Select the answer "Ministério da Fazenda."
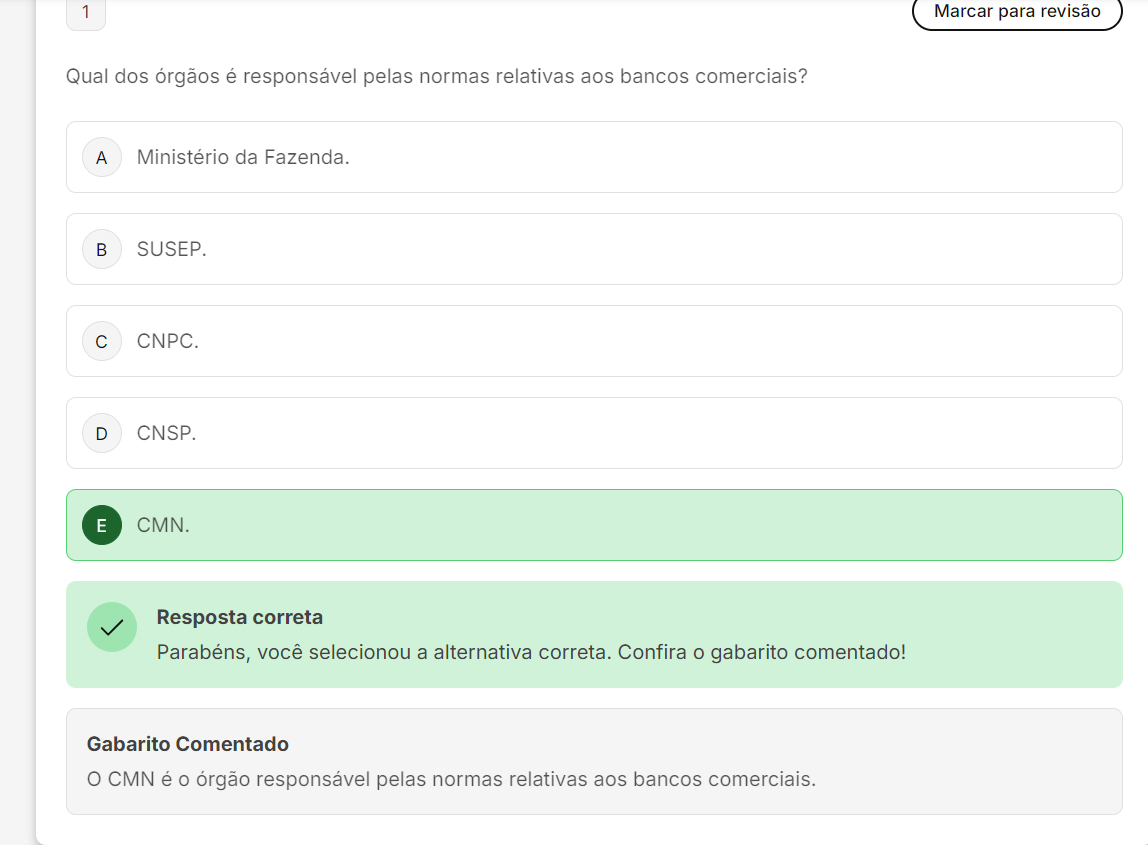The width and height of the screenshot is (1148, 845). click(x=243, y=158)
